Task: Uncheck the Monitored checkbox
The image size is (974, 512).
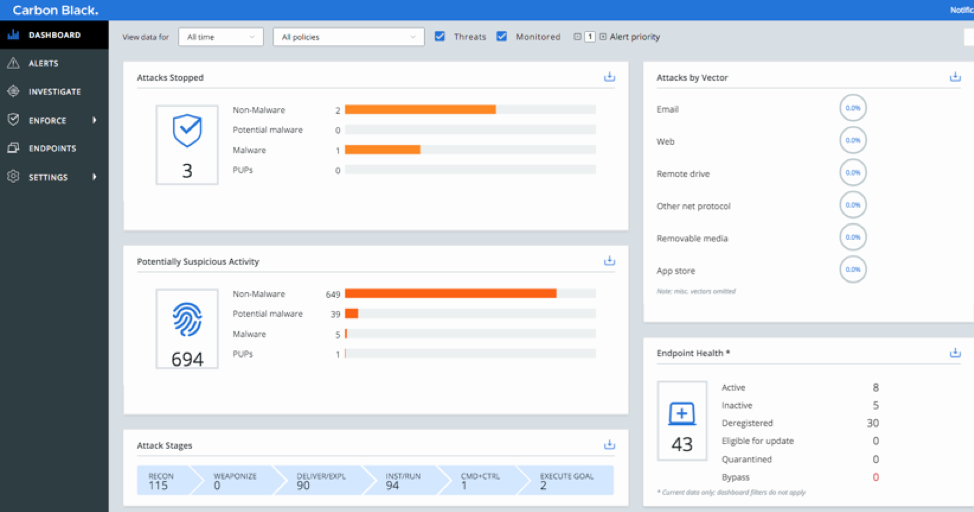Action: pyautogui.click(x=502, y=37)
